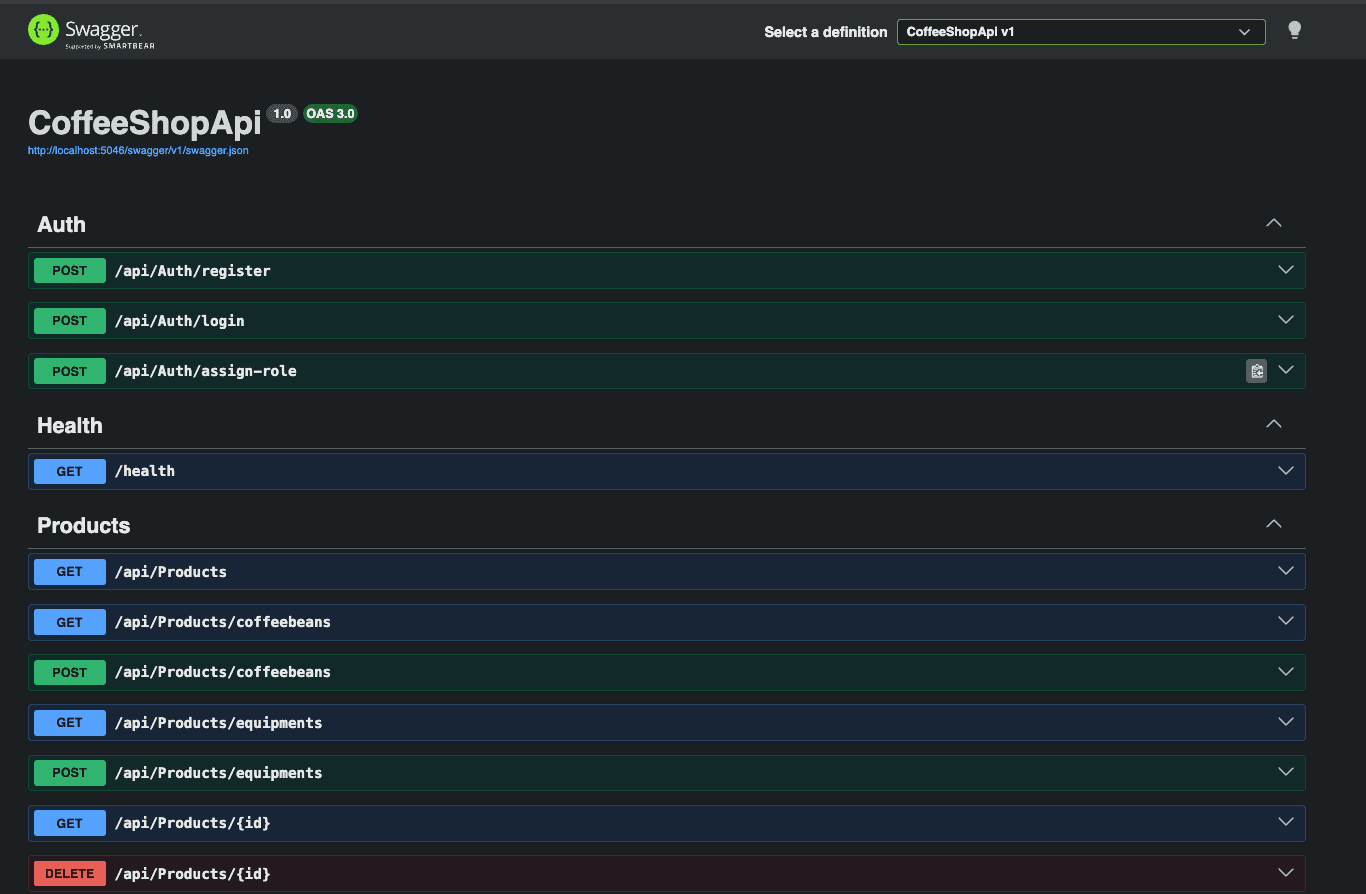The image size is (1366, 894).
Task: Click the CoffeeShopApi title
Action: pyautogui.click(x=145, y=122)
